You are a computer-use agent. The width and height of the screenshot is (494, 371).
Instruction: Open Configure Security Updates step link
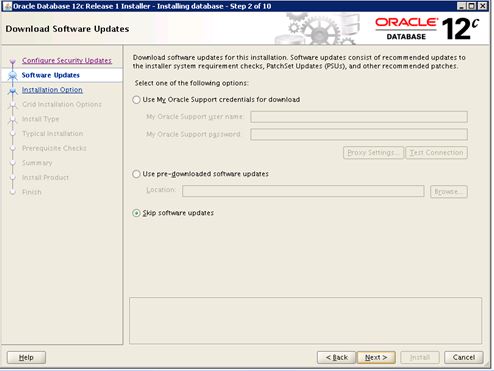(67, 60)
